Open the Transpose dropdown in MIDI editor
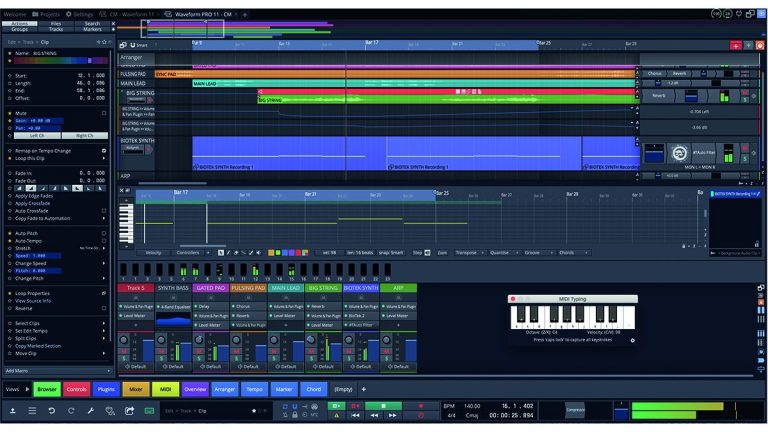 pyautogui.click(x=469, y=253)
